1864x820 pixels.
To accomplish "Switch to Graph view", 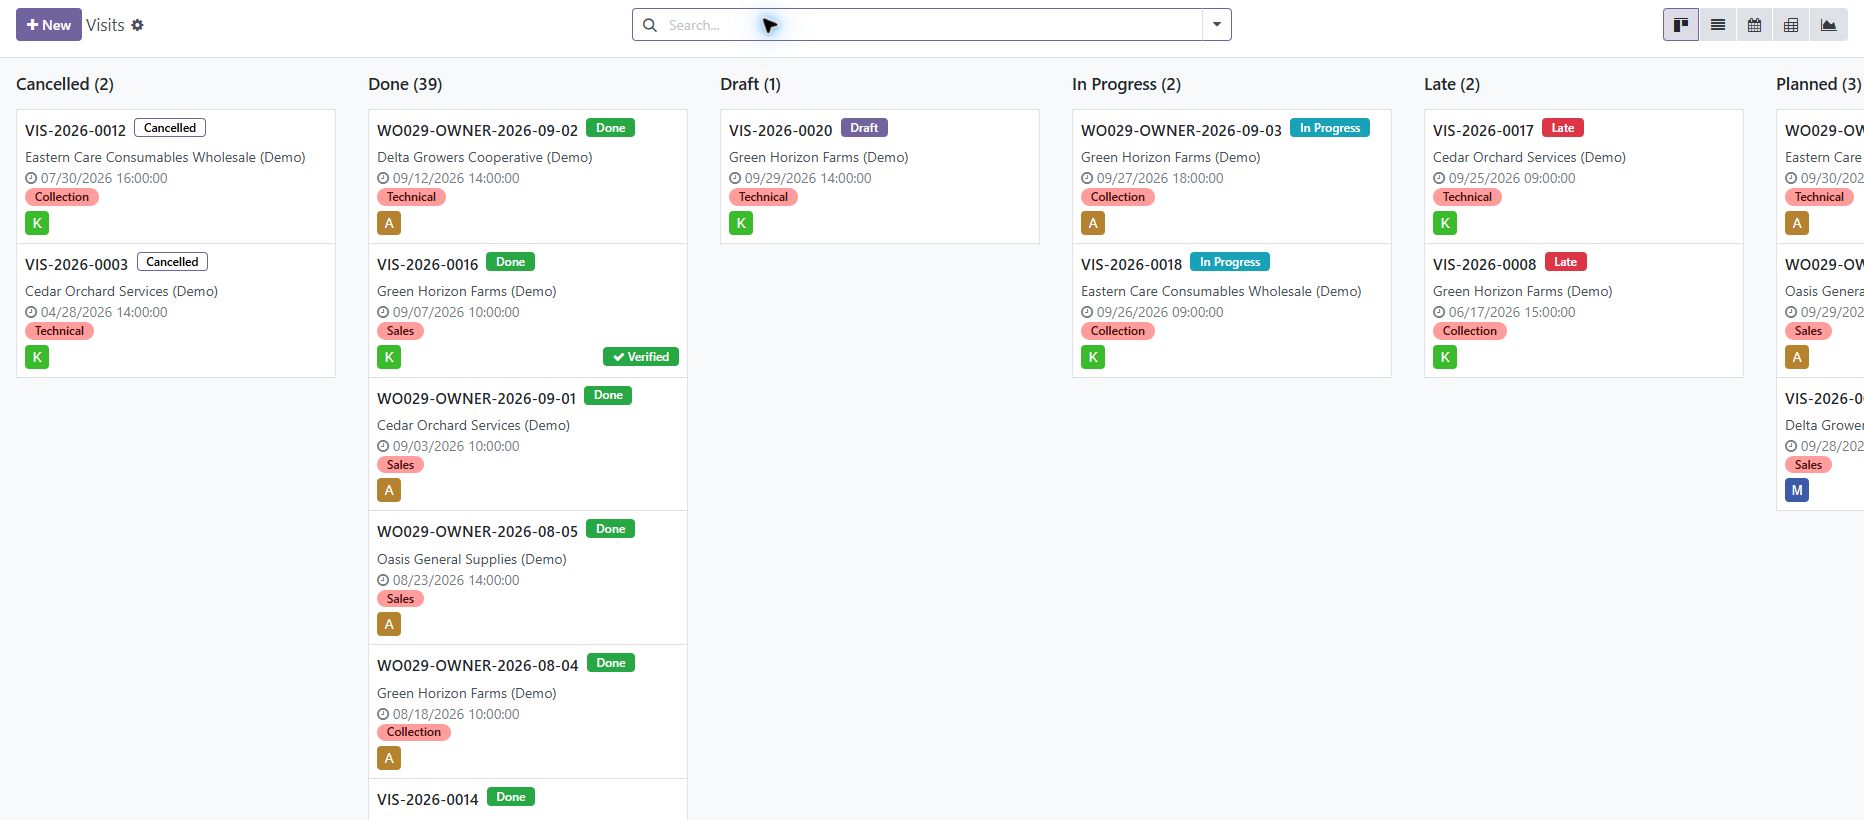I will coord(1828,25).
